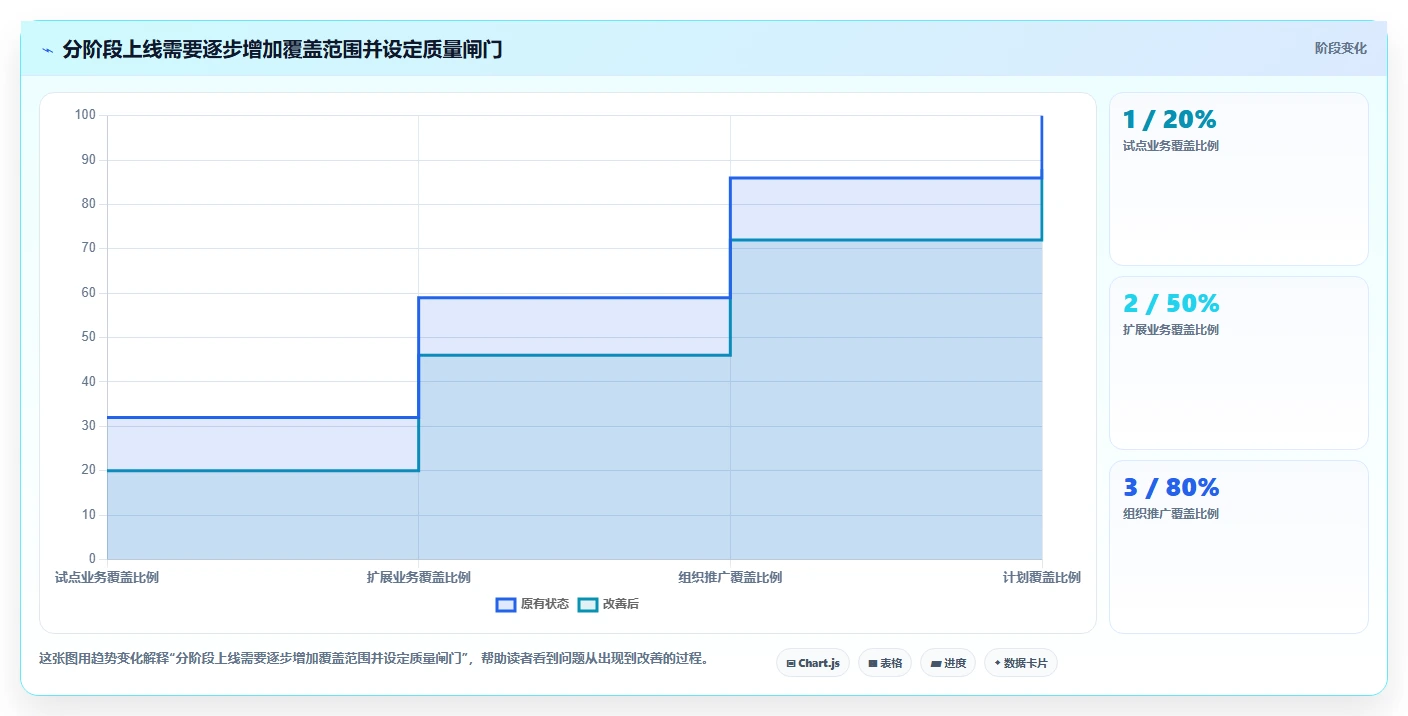Click the chart title heading text
The width and height of the screenshot is (1408, 716).
(282, 49)
